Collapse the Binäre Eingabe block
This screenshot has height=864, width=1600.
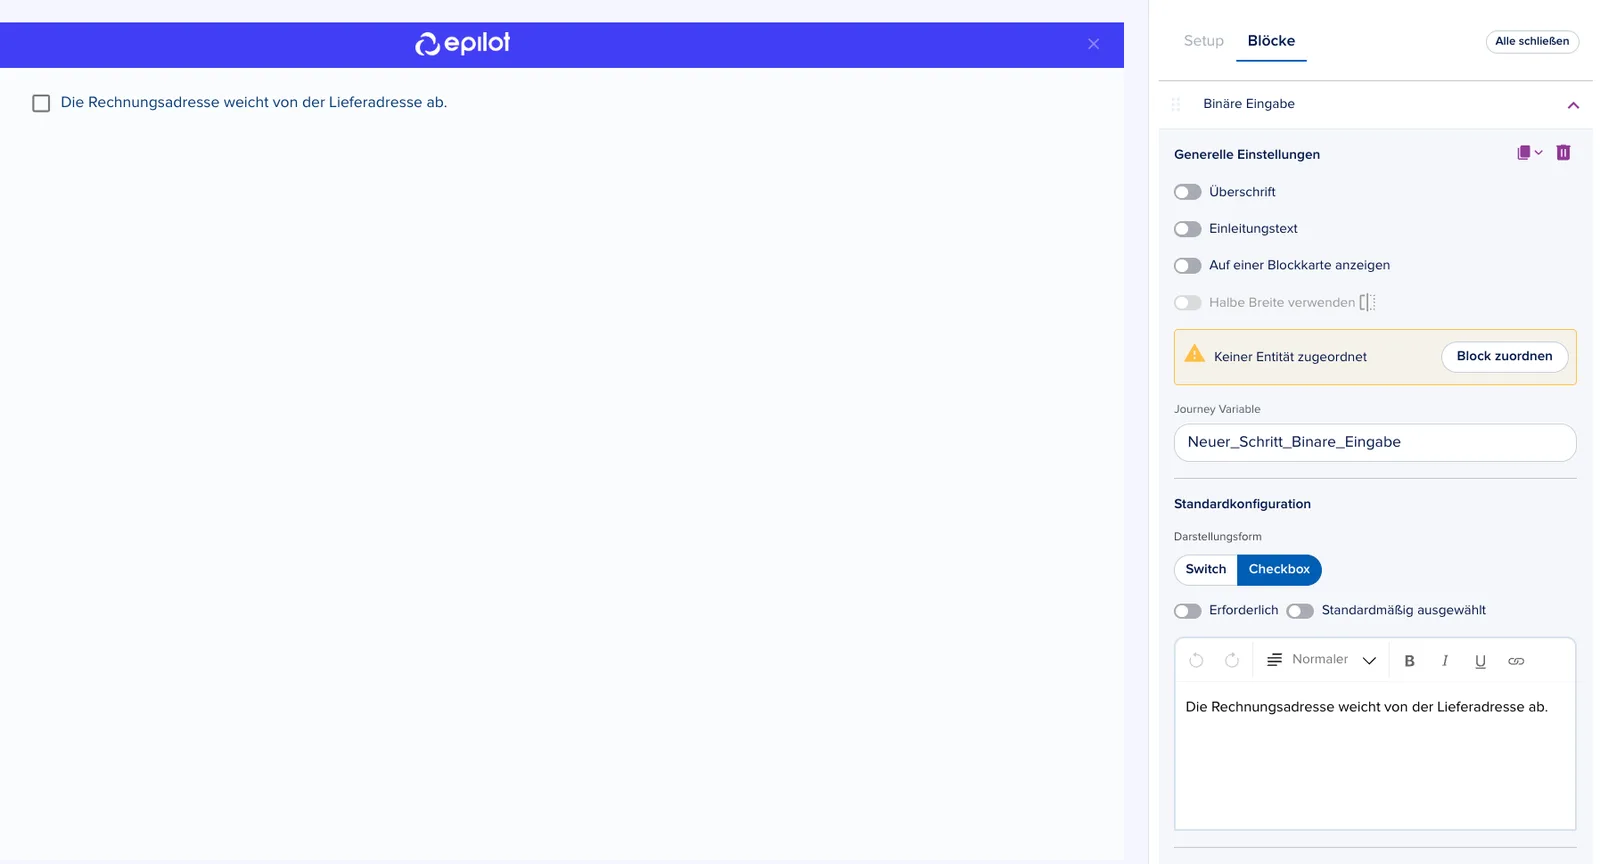(x=1573, y=105)
